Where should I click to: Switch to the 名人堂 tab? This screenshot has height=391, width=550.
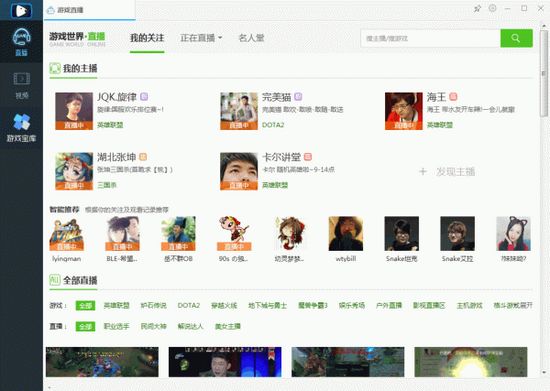[251, 38]
